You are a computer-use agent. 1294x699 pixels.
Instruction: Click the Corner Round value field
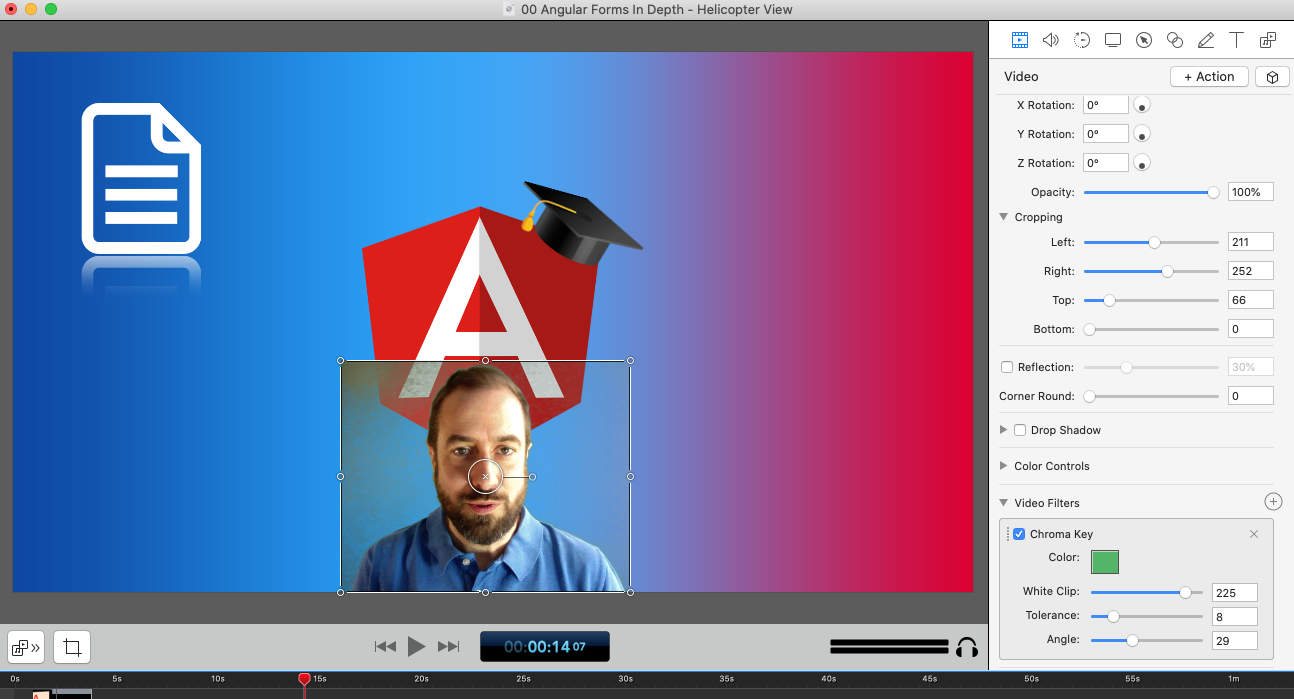coord(1251,396)
